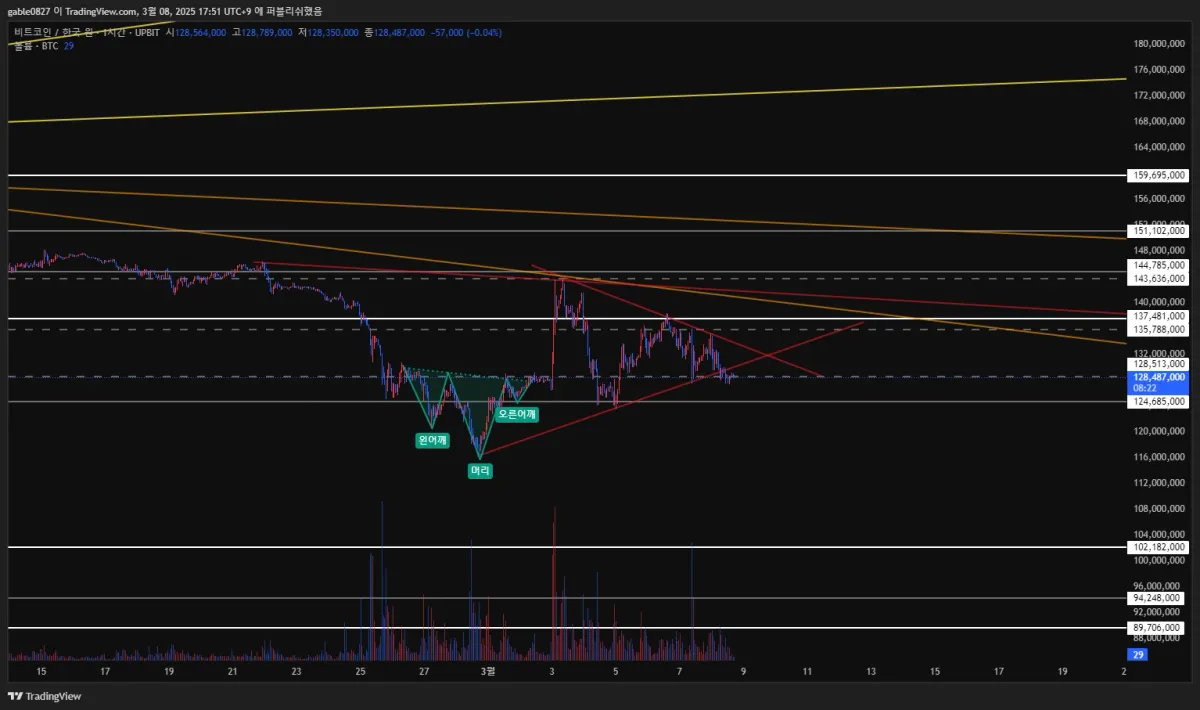The image size is (1200, 710).
Task: Select the 머리 head pattern label
Action: pos(480,470)
